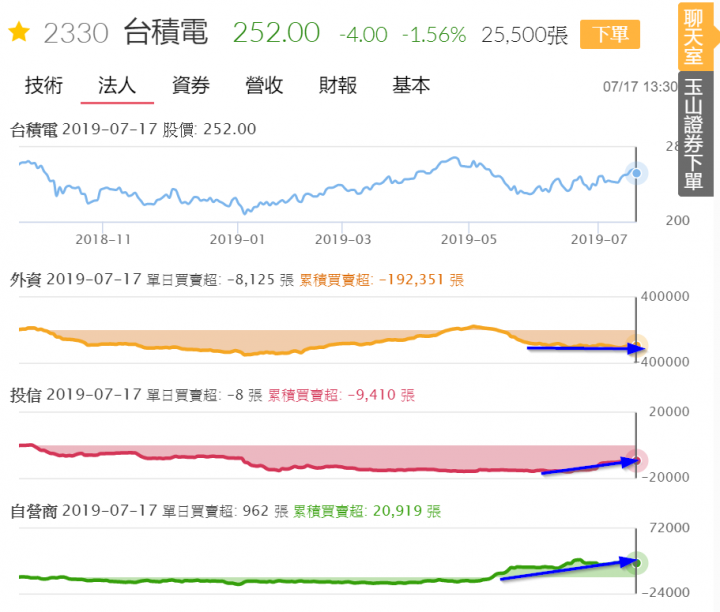The height and width of the screenshot is (612, 720).
Task: Select the 法人 tab
Action: coord(117,86)
